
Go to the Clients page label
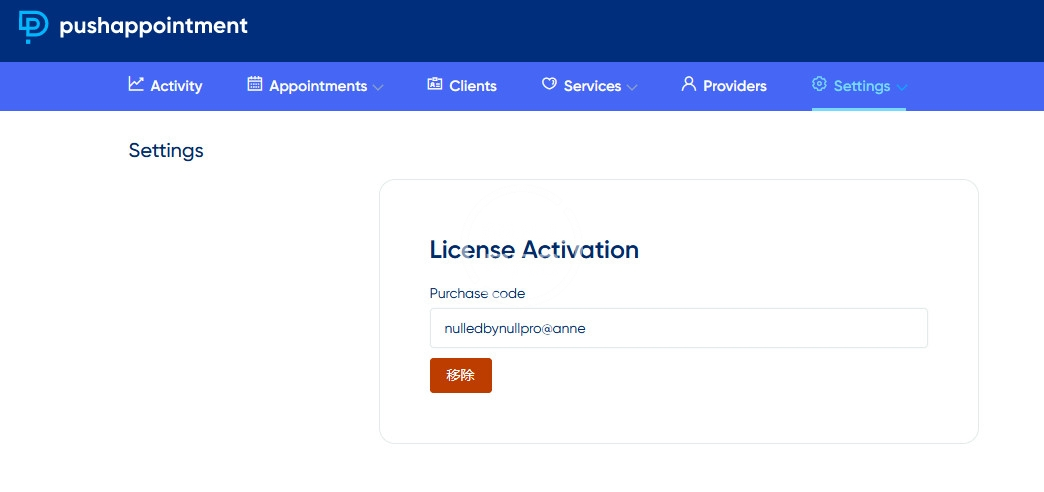473,86
